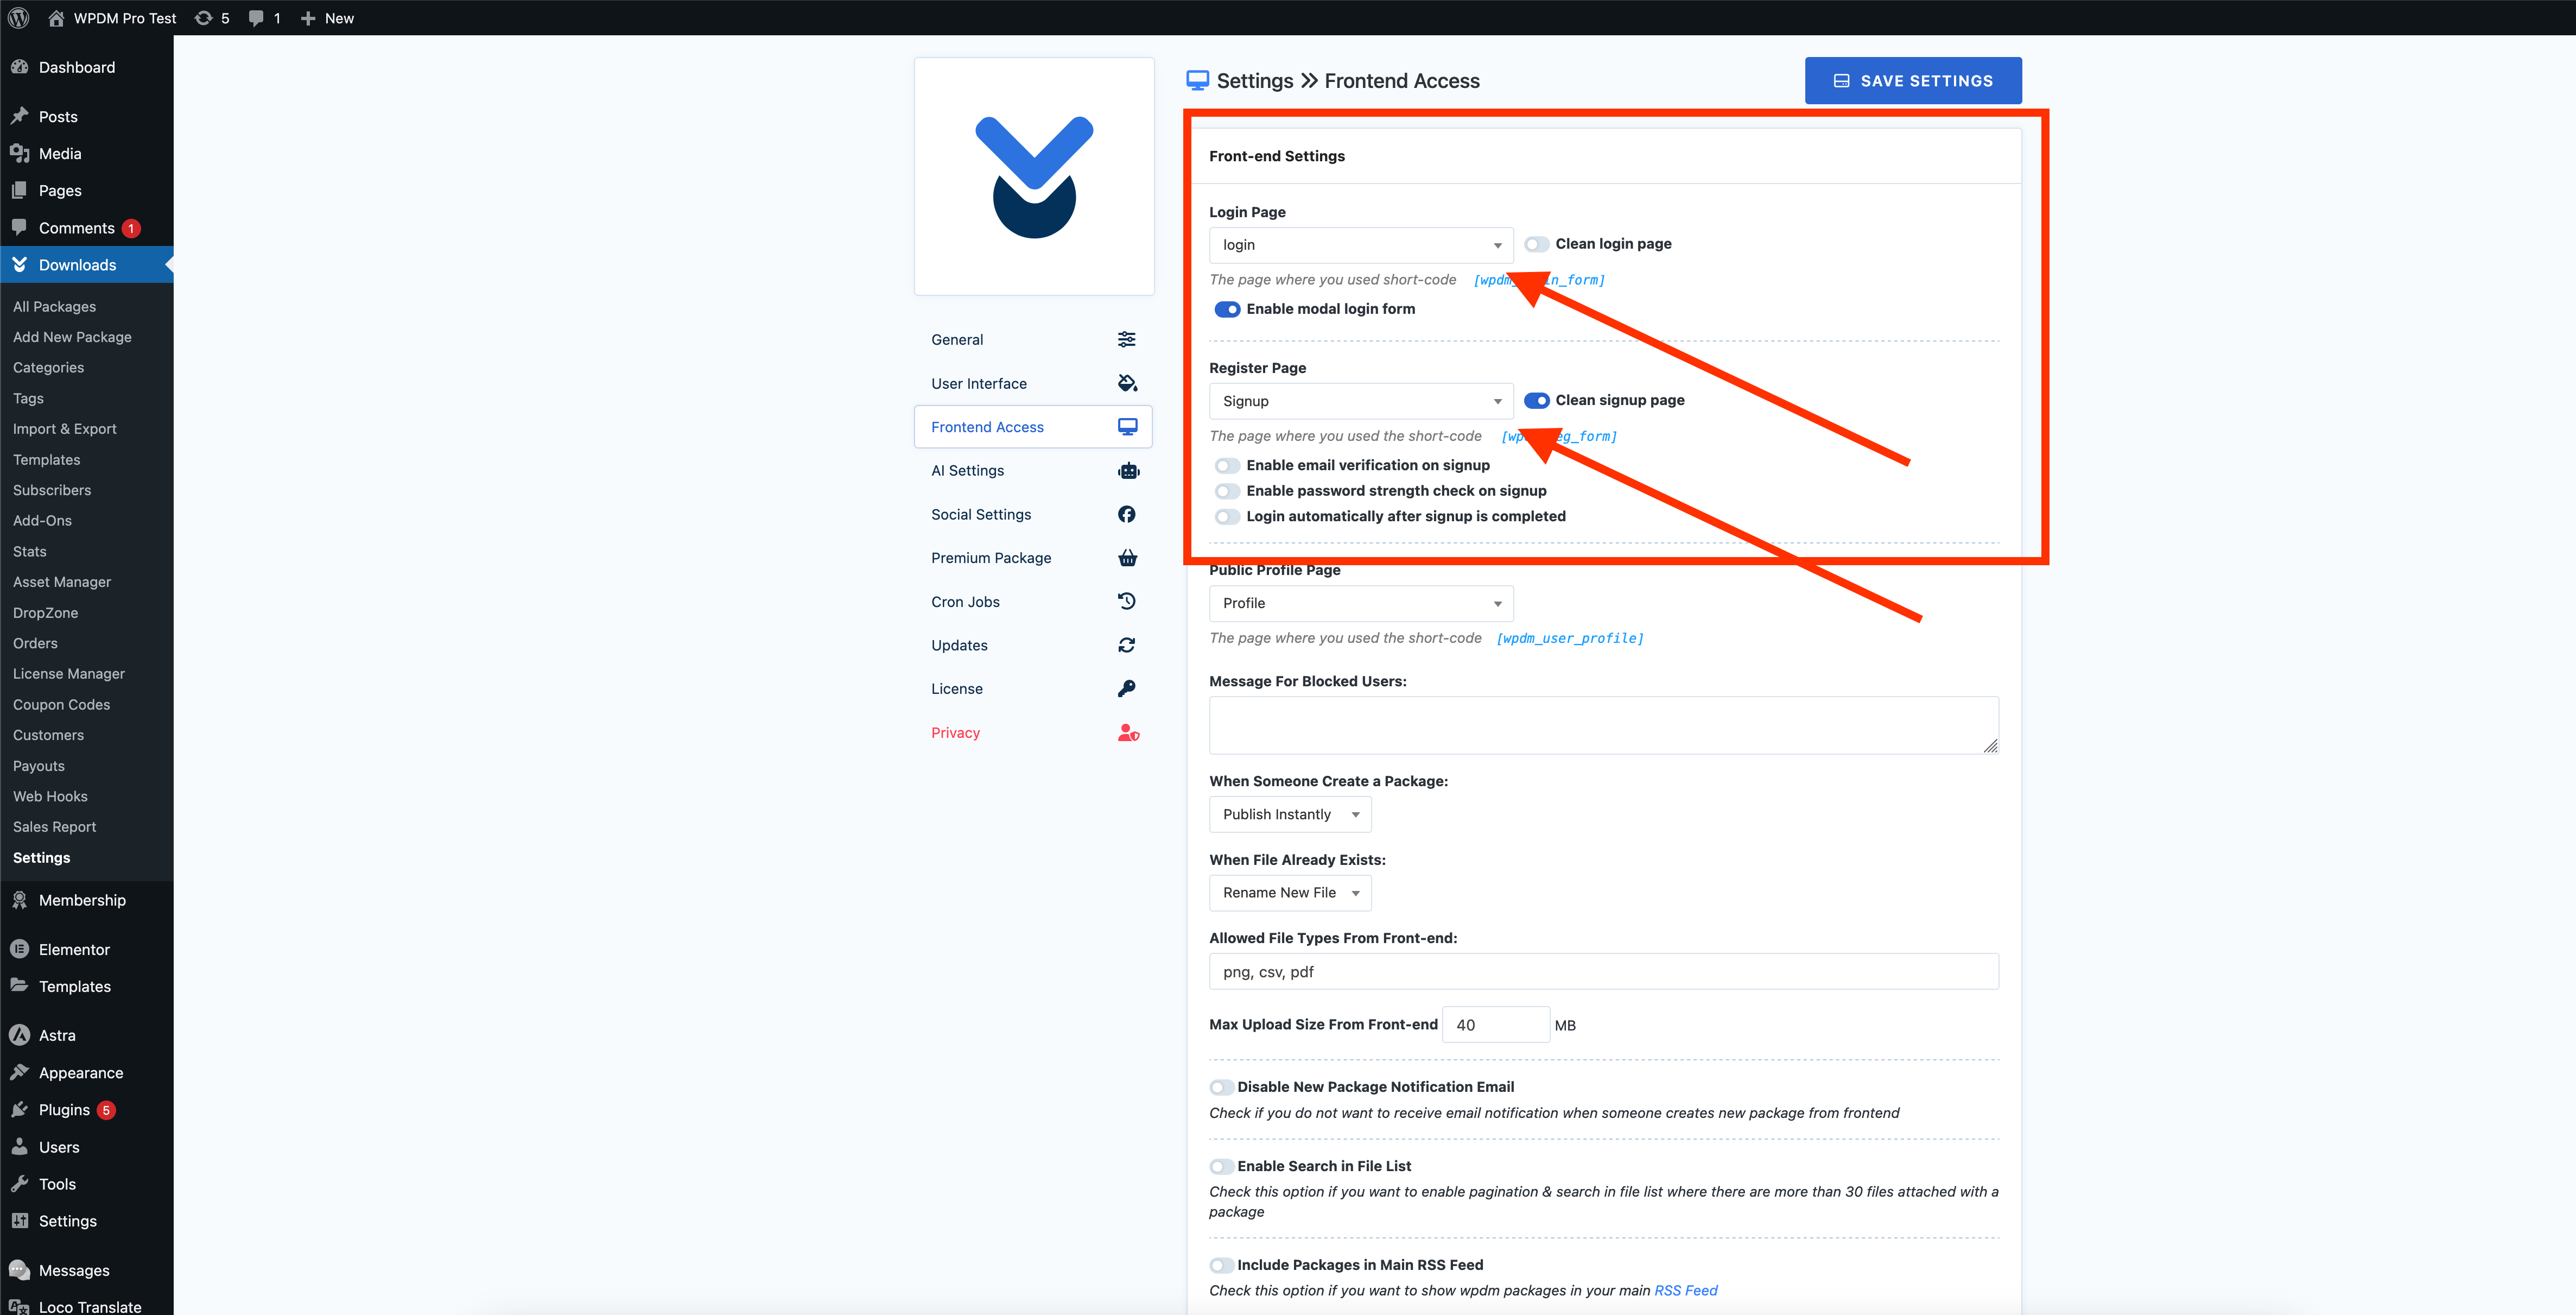
Task: Click the License key icon
Action: point(1127,688)
